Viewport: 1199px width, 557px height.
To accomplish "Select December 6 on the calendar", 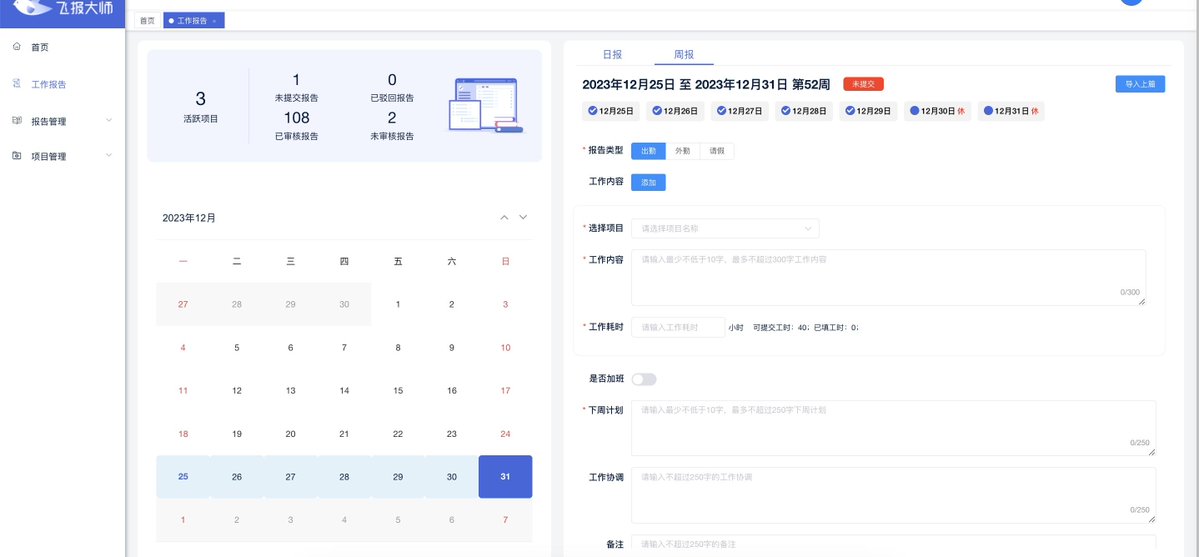I will (x=291, y=347).
